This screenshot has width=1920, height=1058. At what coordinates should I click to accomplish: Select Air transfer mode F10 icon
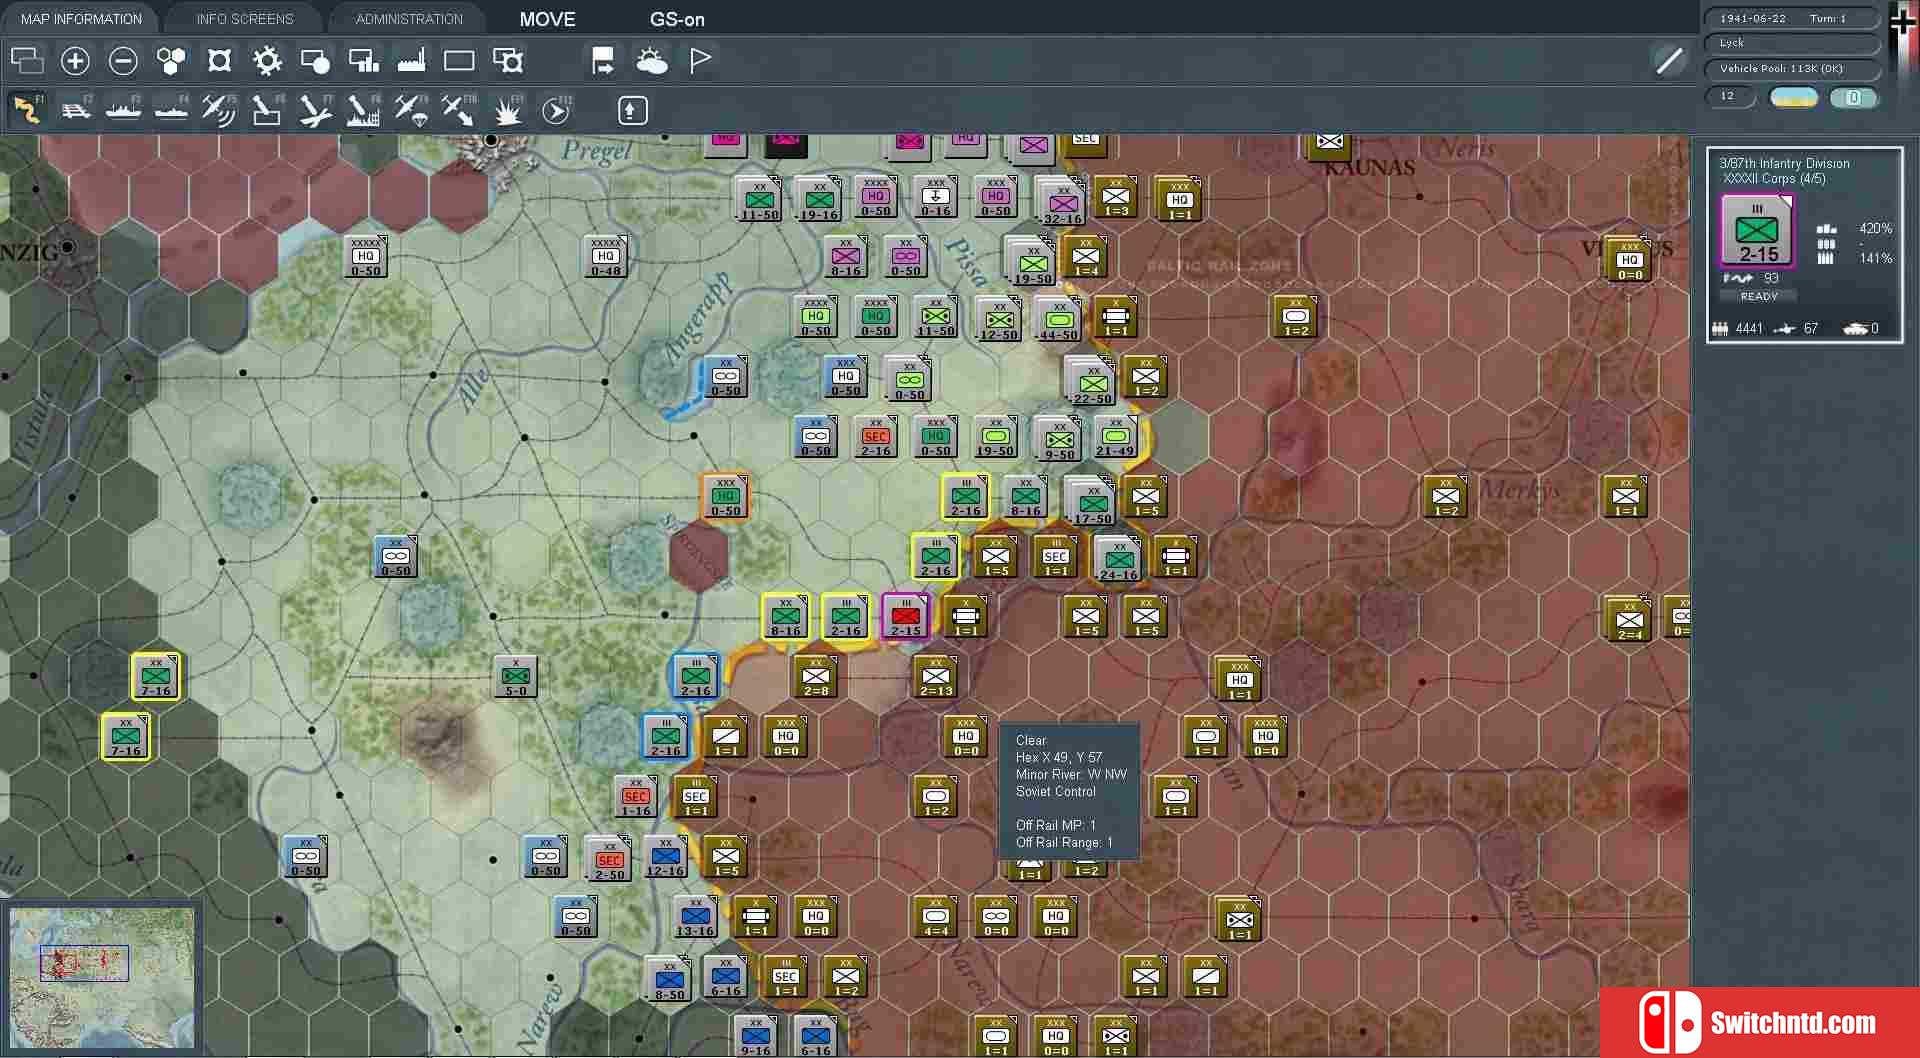click(x=459, y=110)
